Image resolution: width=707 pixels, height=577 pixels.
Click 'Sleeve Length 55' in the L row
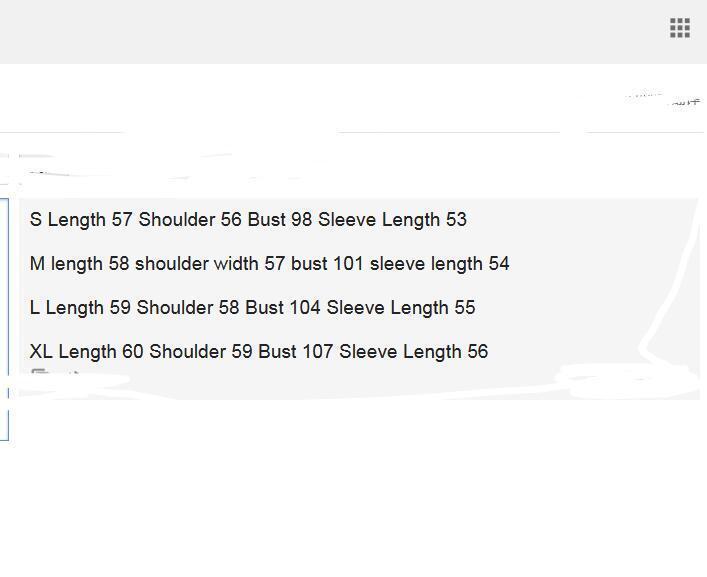pos(401,308)
